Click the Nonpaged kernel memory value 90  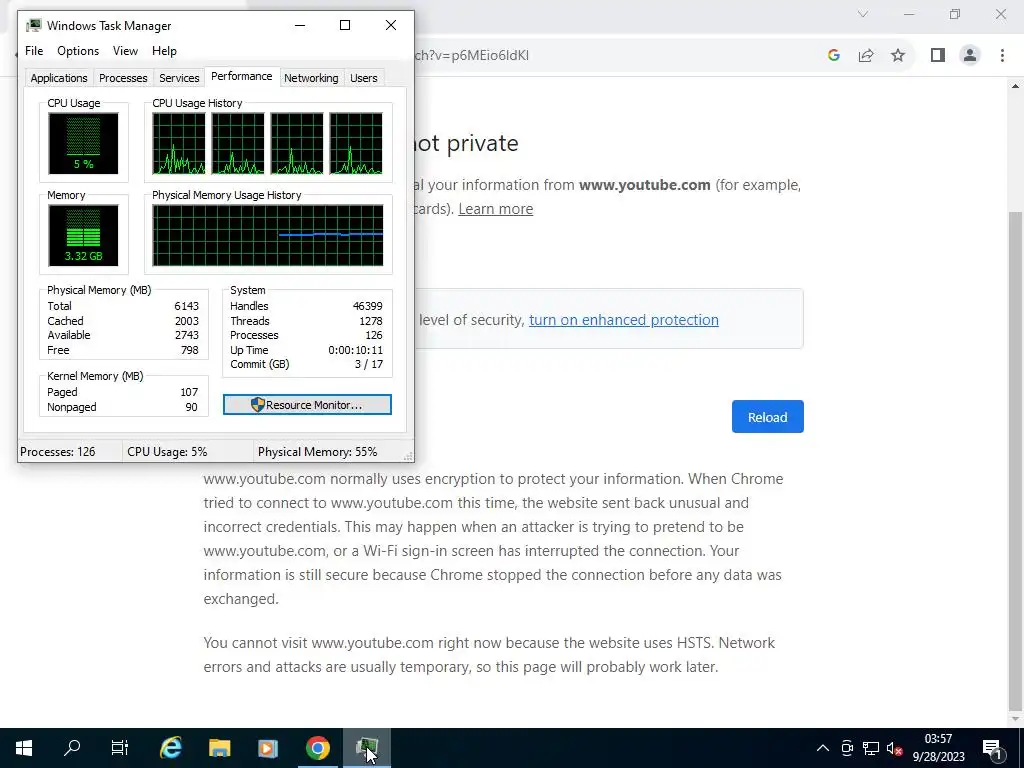coord(191,408)
